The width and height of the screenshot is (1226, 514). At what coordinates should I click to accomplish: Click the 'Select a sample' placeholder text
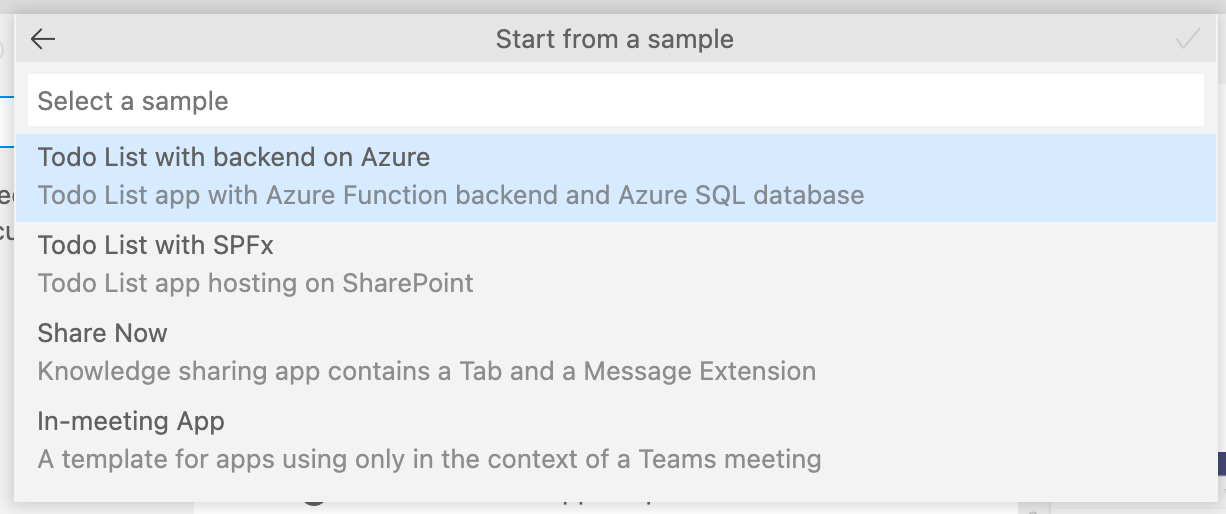pos(133,101)
